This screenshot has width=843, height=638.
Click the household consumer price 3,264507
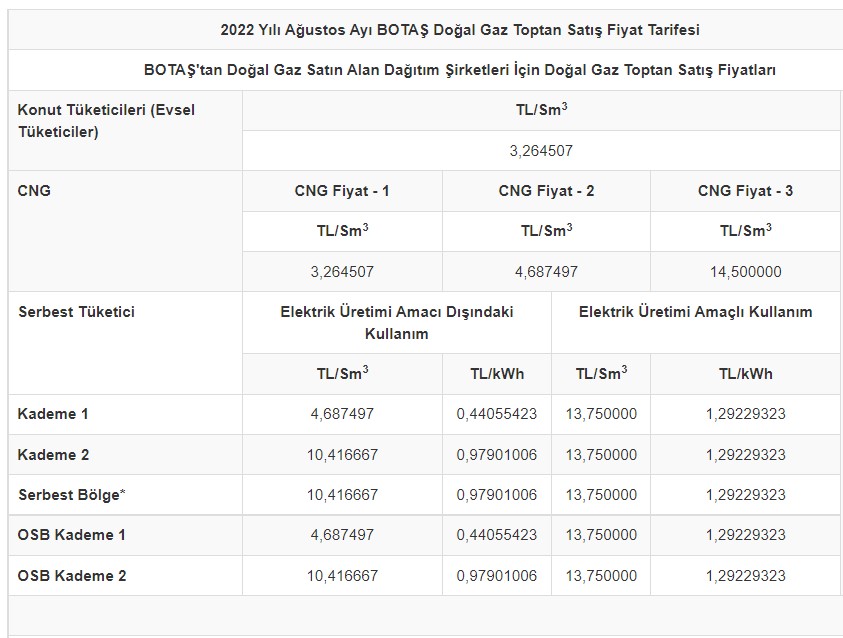(x=541, y=151)
